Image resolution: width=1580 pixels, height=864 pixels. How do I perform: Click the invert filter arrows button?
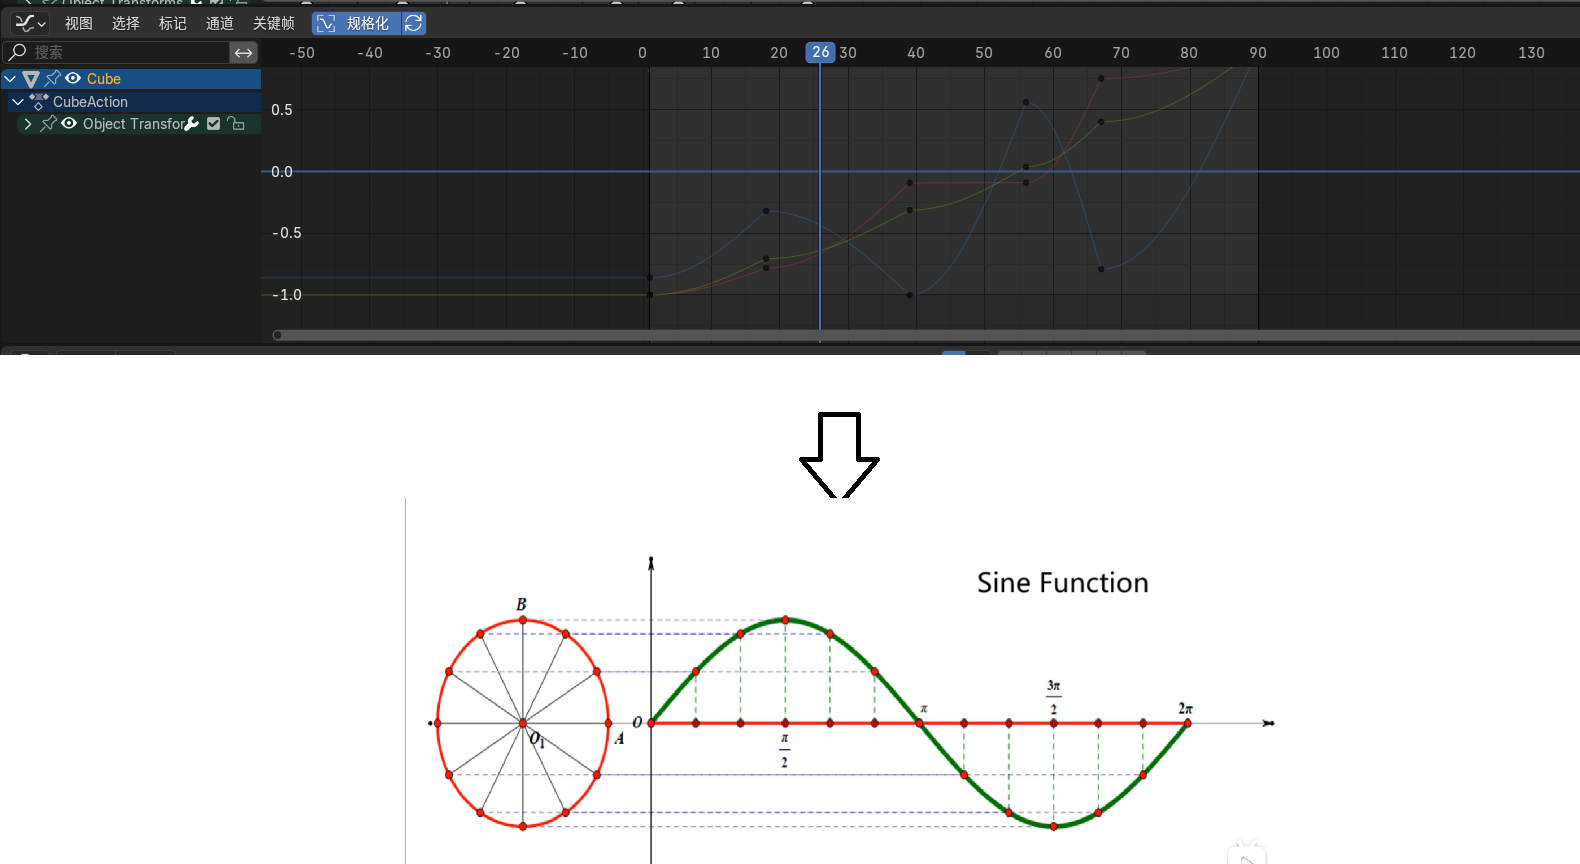click(x=244, y=52)
